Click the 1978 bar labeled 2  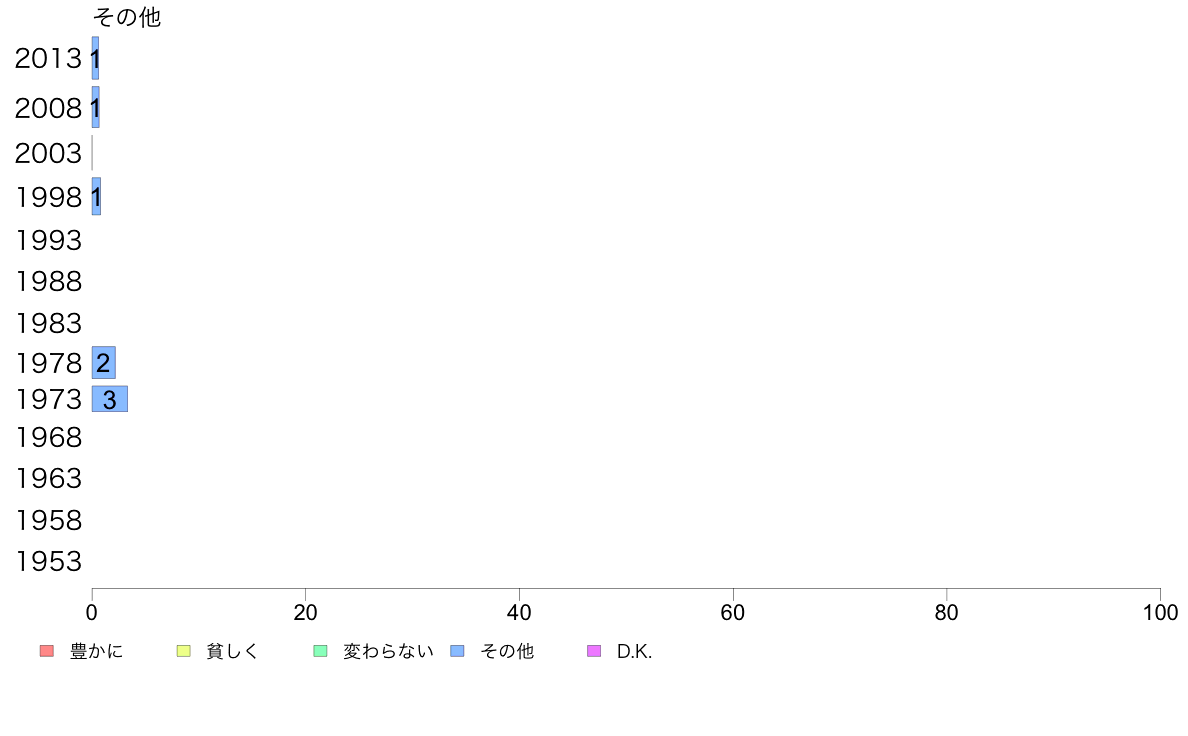103,362
